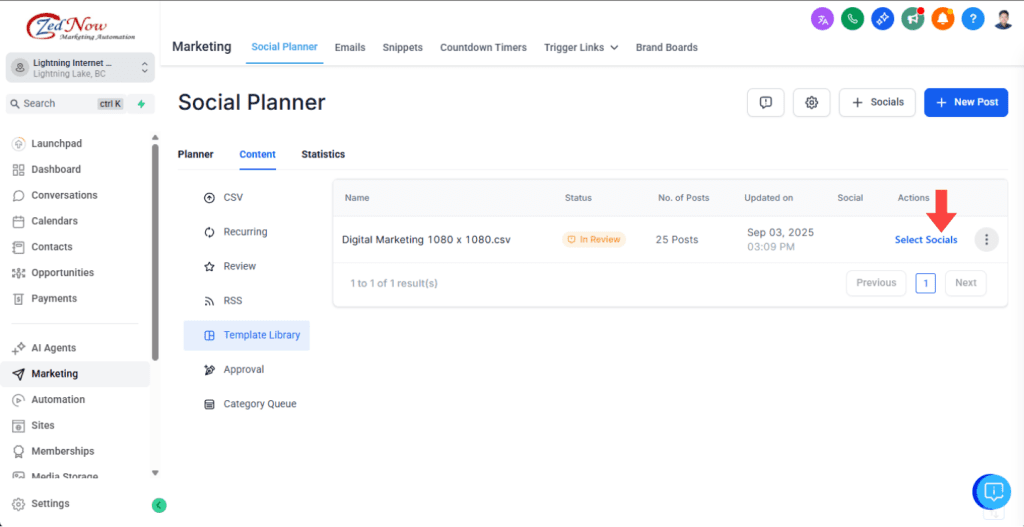Open the chat support widget
The image size is (1024, 527).
click(992, 491)
